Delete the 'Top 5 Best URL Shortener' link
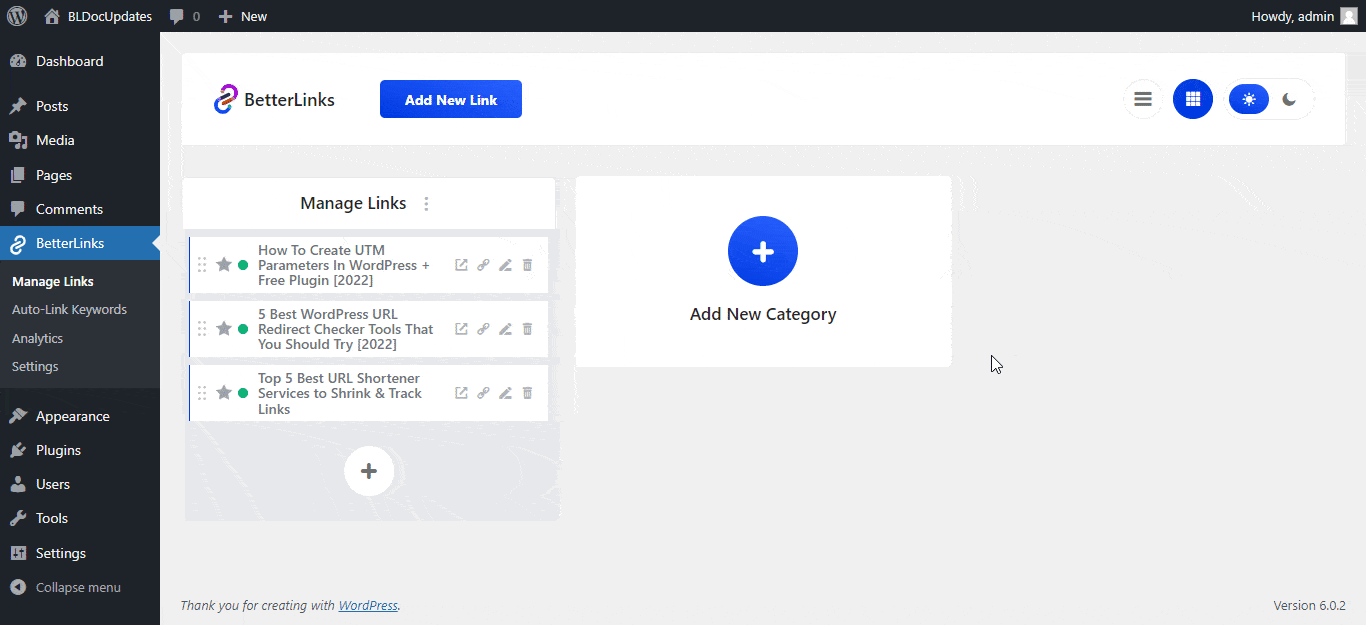1366x625 pixels. pyautogui.click(x=527, y=392)
